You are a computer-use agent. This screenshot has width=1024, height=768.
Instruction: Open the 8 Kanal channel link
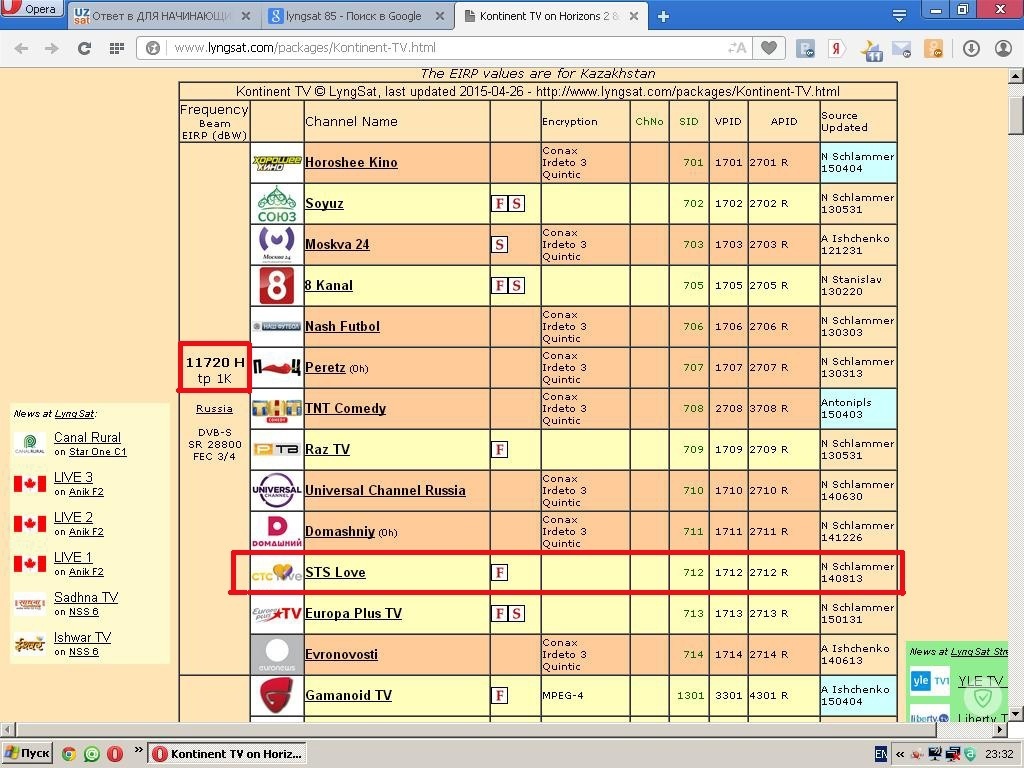(328, 285)
